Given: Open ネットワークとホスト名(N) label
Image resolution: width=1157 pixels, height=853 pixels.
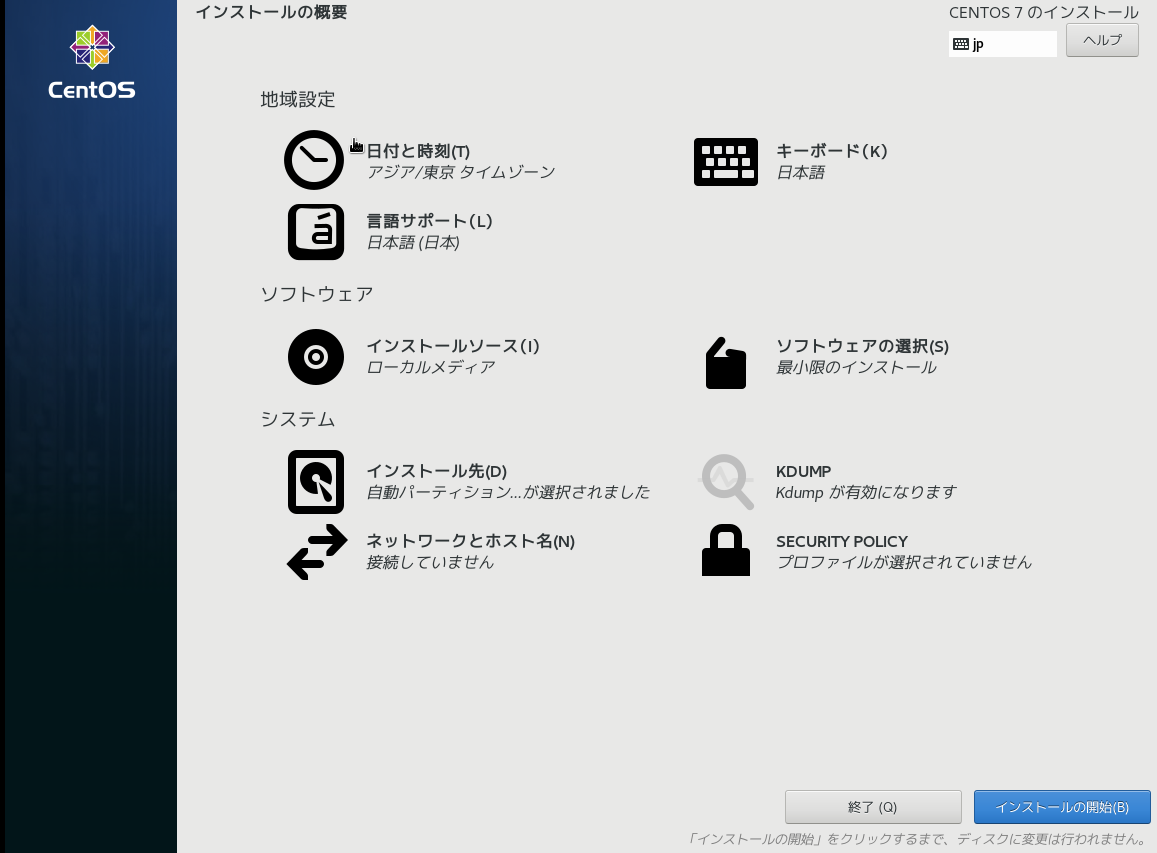Looking at the screenshot, I should [x=471, y=542].
